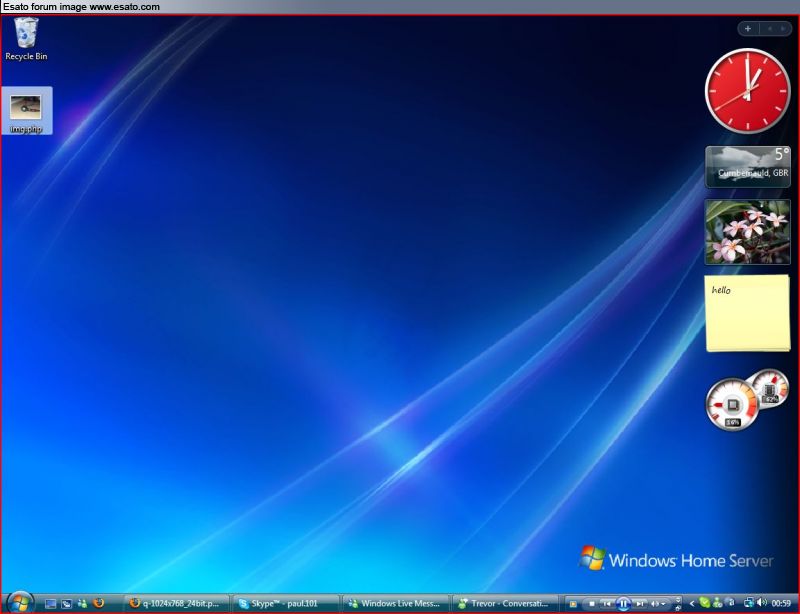
Task: Open the Recycle Bin desktop icon
Action: (x=26, y=39)
